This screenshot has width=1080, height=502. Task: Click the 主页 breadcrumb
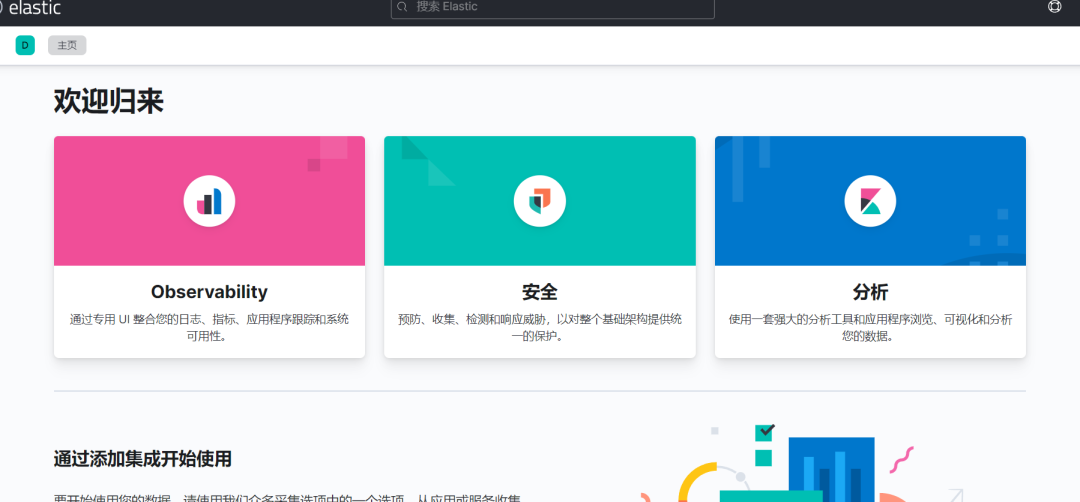[x=67, y=45]
